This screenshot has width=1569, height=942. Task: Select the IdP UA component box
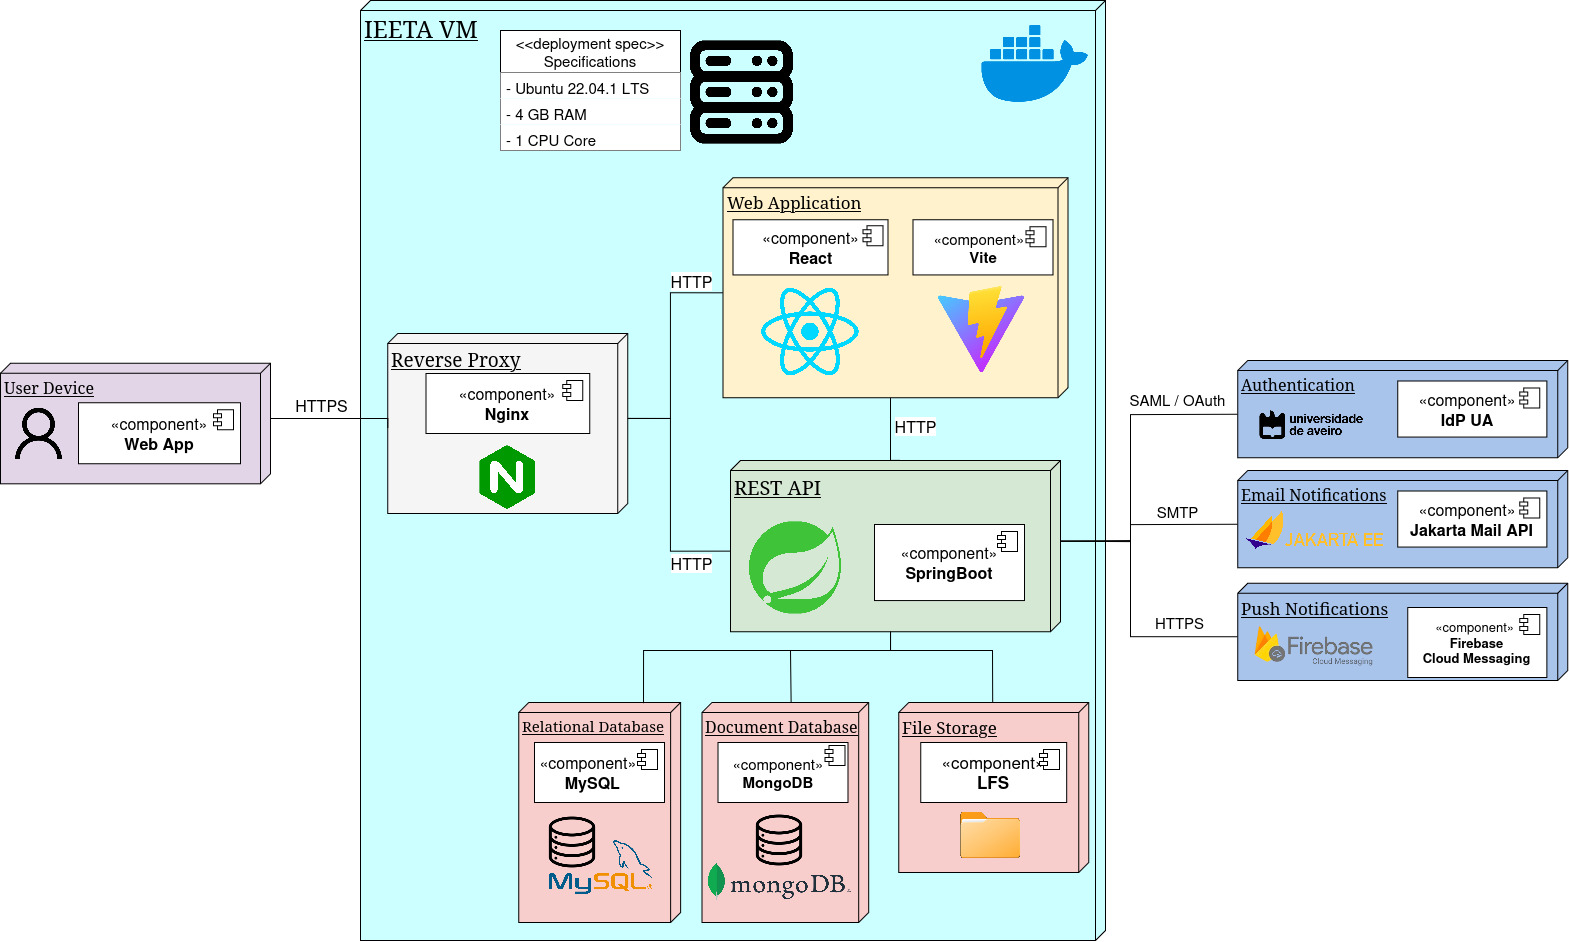[x=1471, y=409]
